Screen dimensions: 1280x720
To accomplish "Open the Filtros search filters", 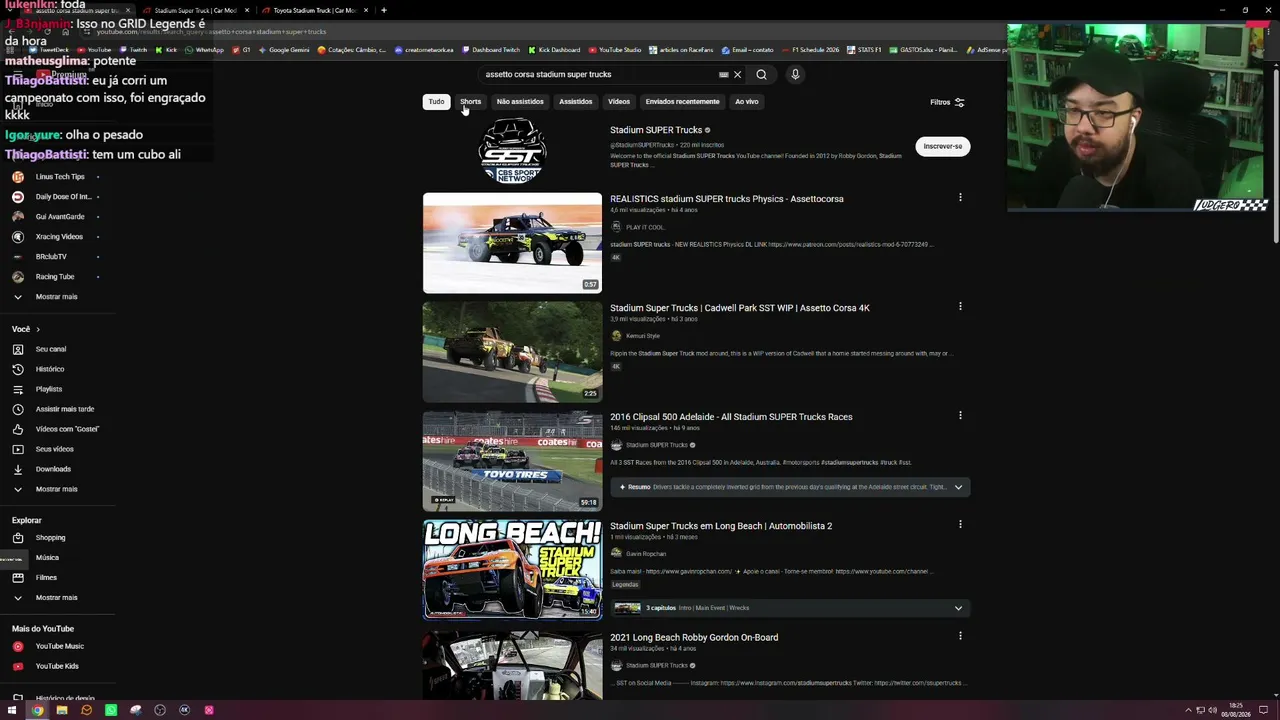I will [947, 102].
